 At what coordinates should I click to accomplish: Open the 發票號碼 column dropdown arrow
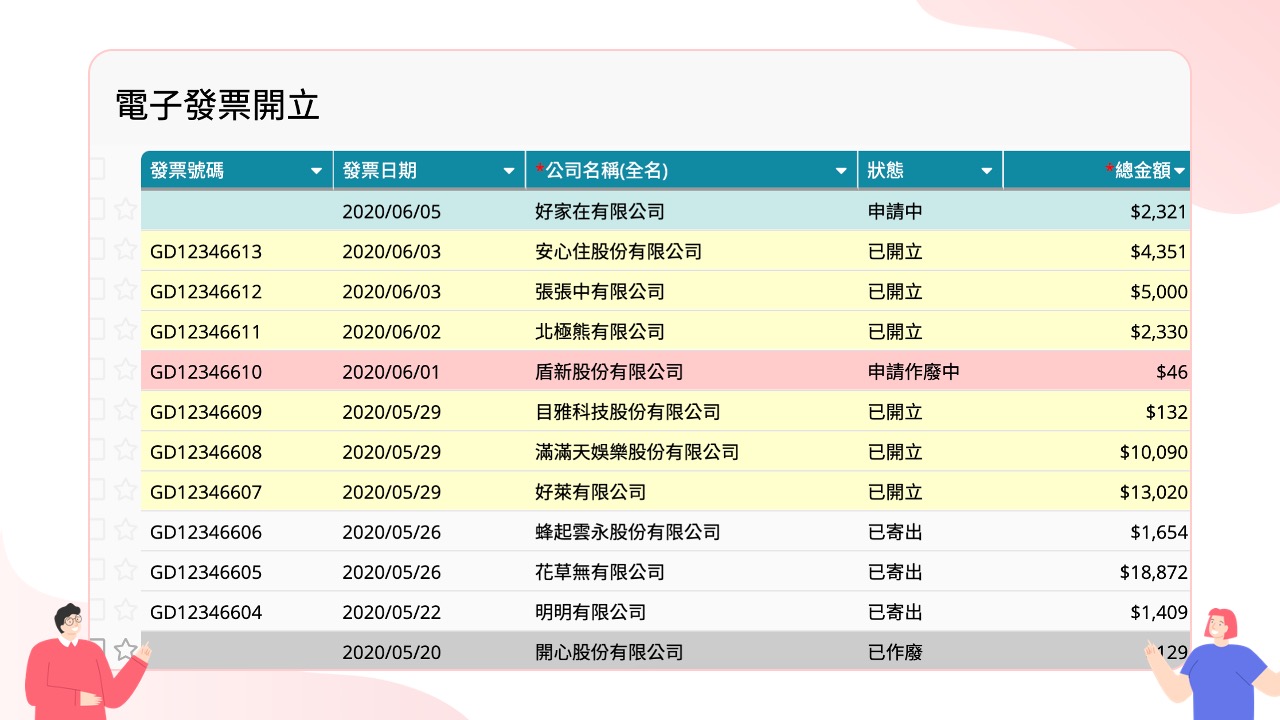[x=317, y=171]
